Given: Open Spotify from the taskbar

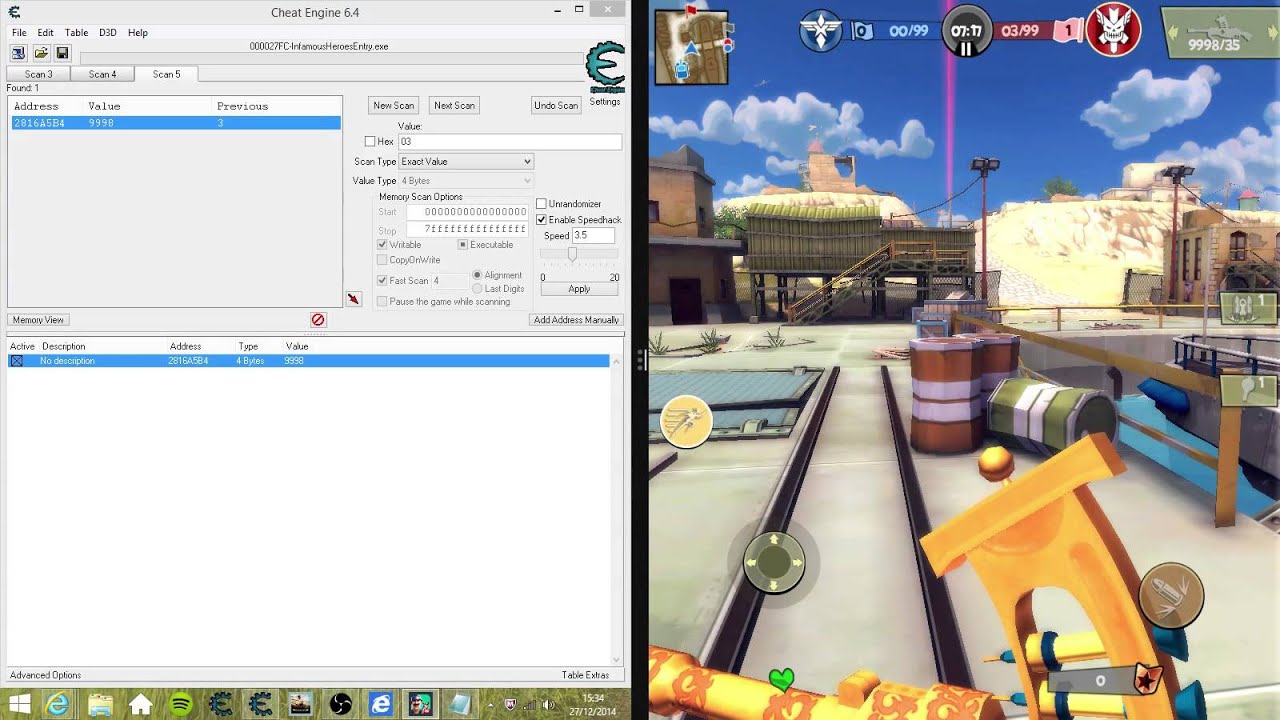Looking at the screenshot, I should point(180,705).
